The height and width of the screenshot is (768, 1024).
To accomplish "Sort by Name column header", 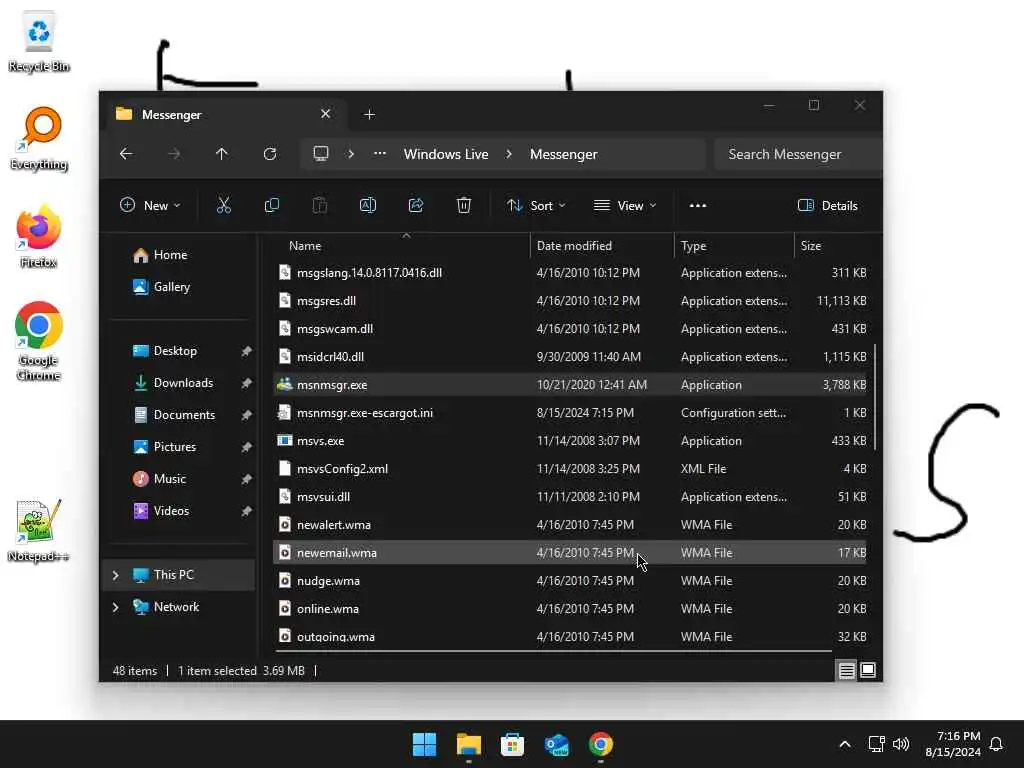I will 401,246.
